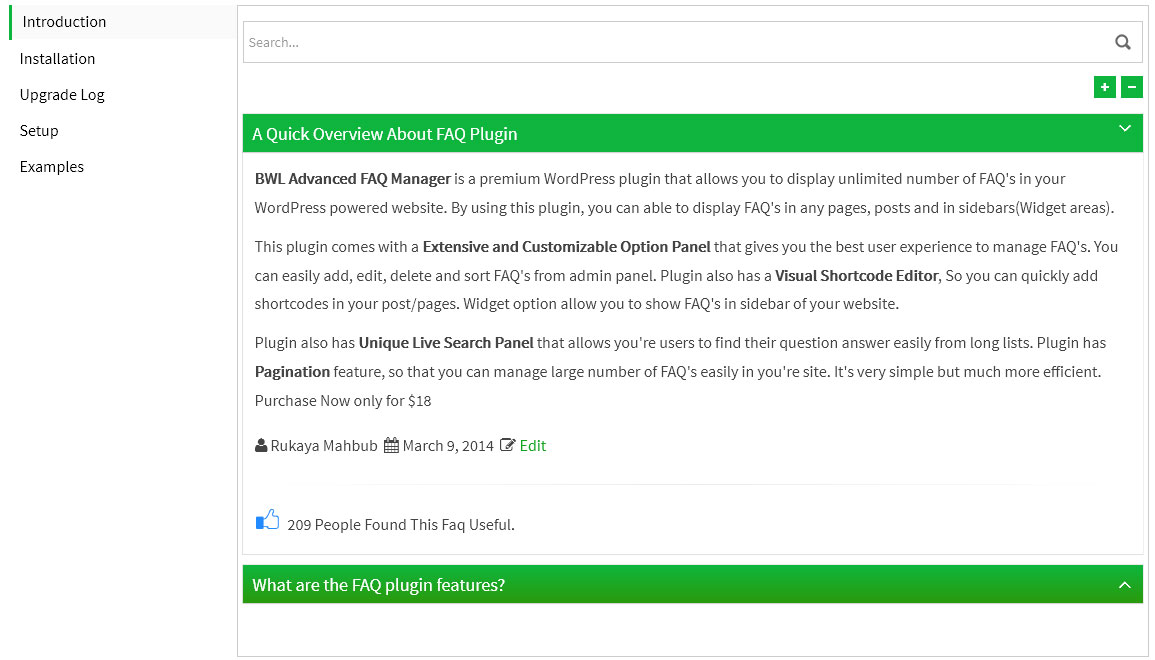Viewport: 1155px width, 660px height.
Task: Click the pencil edit icon
Action: pos(507,446)
